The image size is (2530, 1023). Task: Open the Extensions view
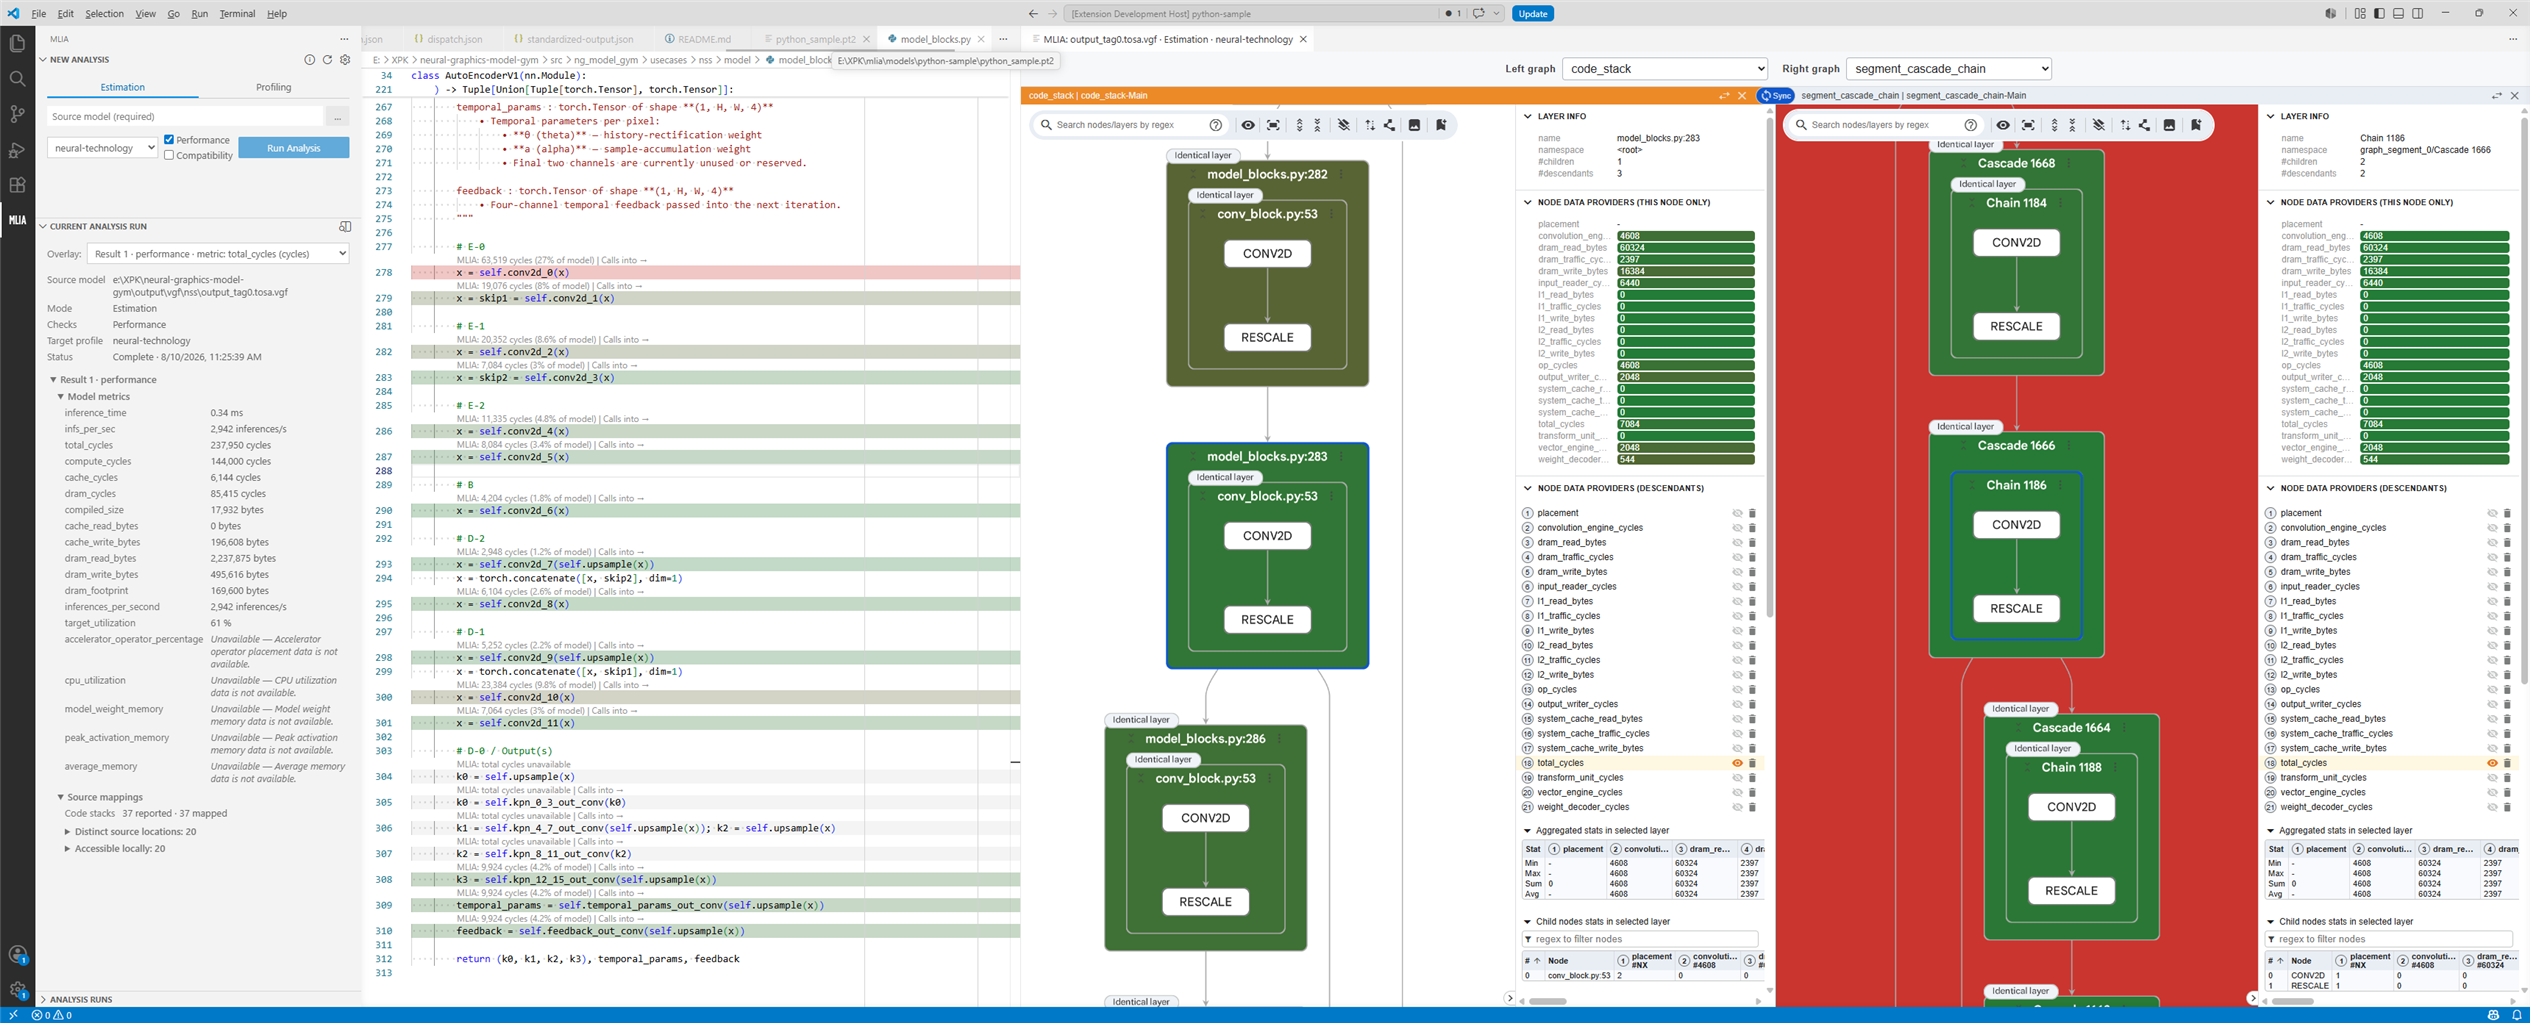pyautogui.click(x=17, y=185)
